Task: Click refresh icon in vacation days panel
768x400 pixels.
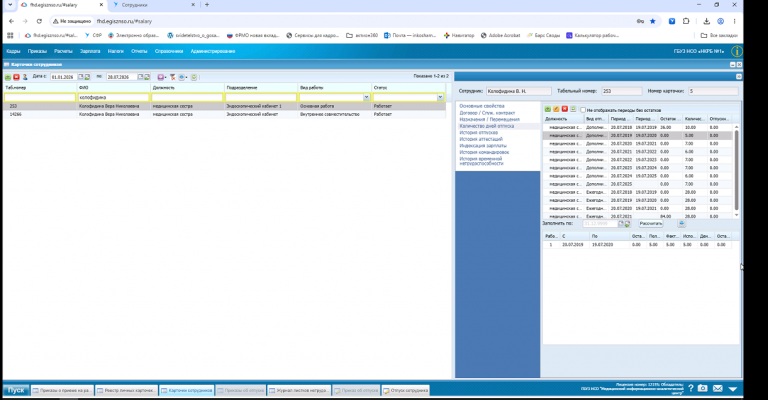Action: (x=573, y=110)
